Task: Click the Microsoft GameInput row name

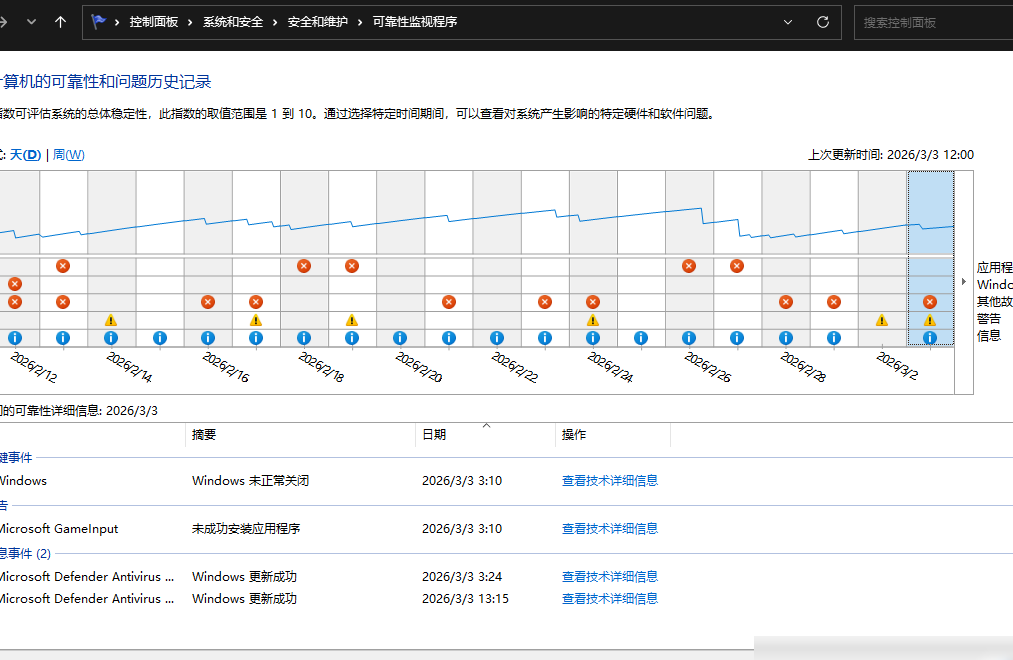Action: point(59,528)
